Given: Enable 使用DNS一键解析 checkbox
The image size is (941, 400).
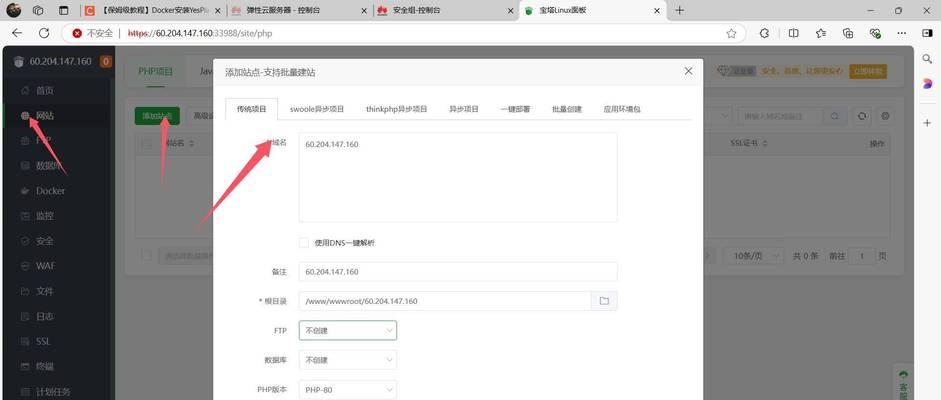Looking at the screenshot, I should tap(304, 243).
